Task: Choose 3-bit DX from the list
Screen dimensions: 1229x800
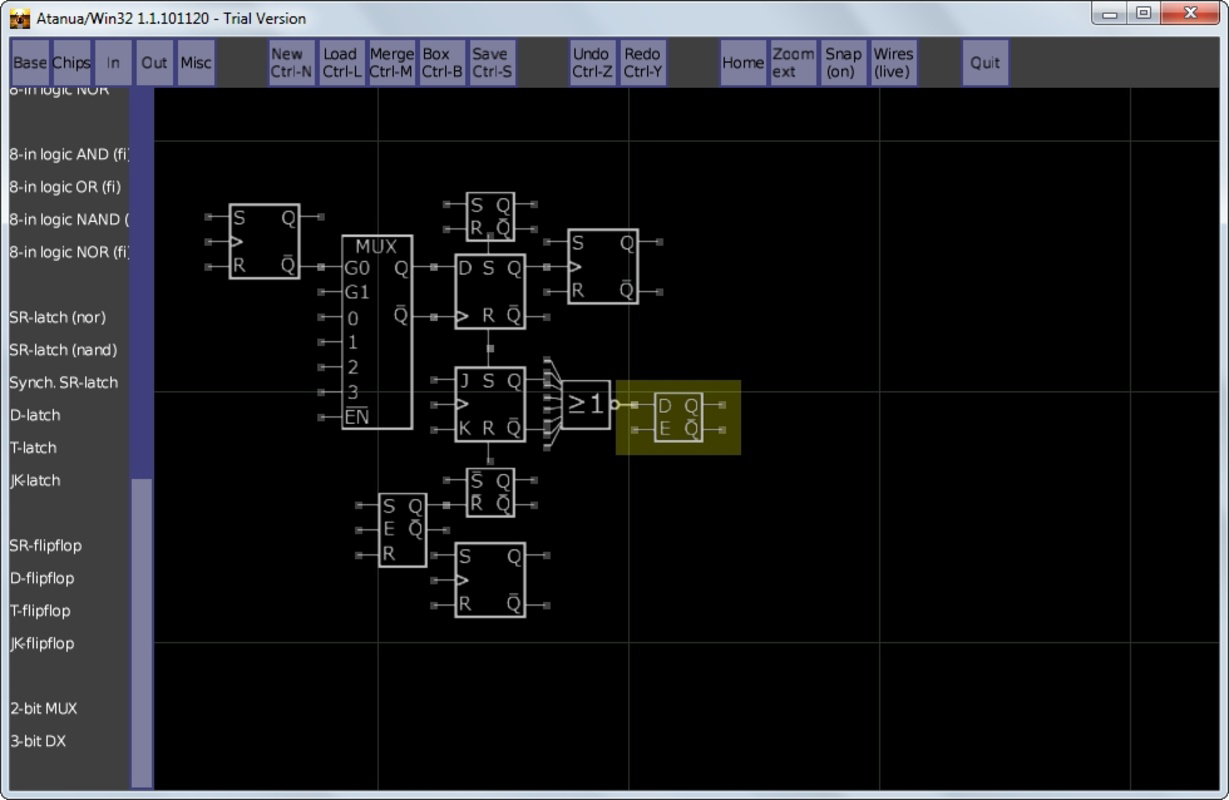Action: (38, 741)
